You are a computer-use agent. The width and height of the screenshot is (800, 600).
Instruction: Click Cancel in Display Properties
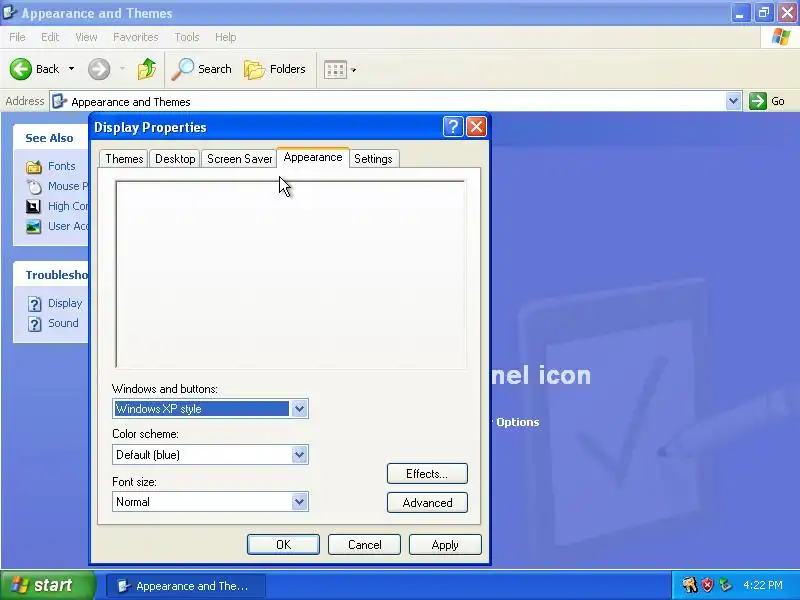pos(364,544)
